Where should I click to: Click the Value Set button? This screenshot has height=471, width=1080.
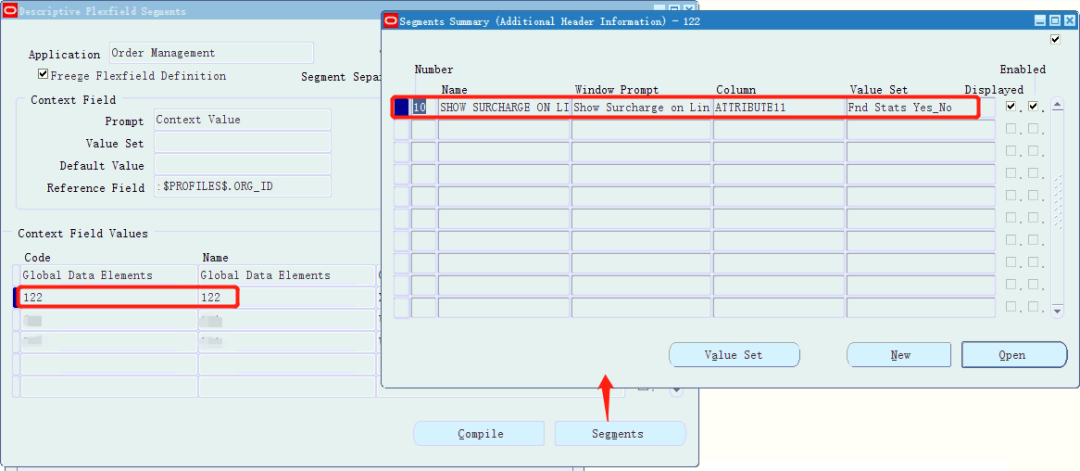734,355
